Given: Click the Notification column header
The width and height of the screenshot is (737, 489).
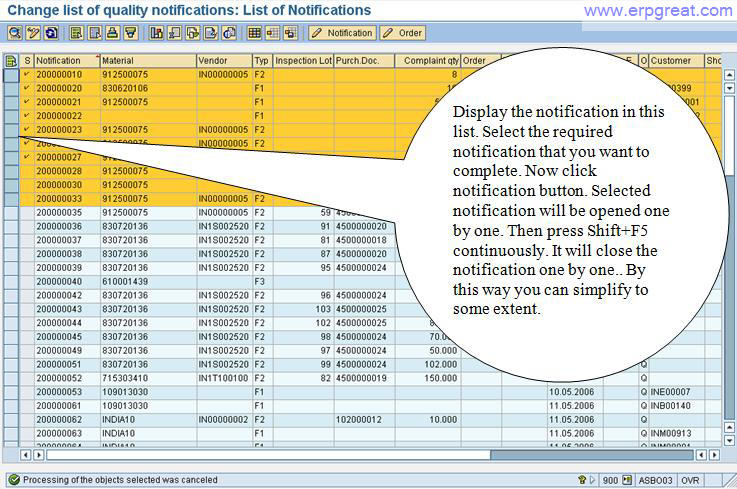Looking at the screenshot, I should [x=67, y=61].
